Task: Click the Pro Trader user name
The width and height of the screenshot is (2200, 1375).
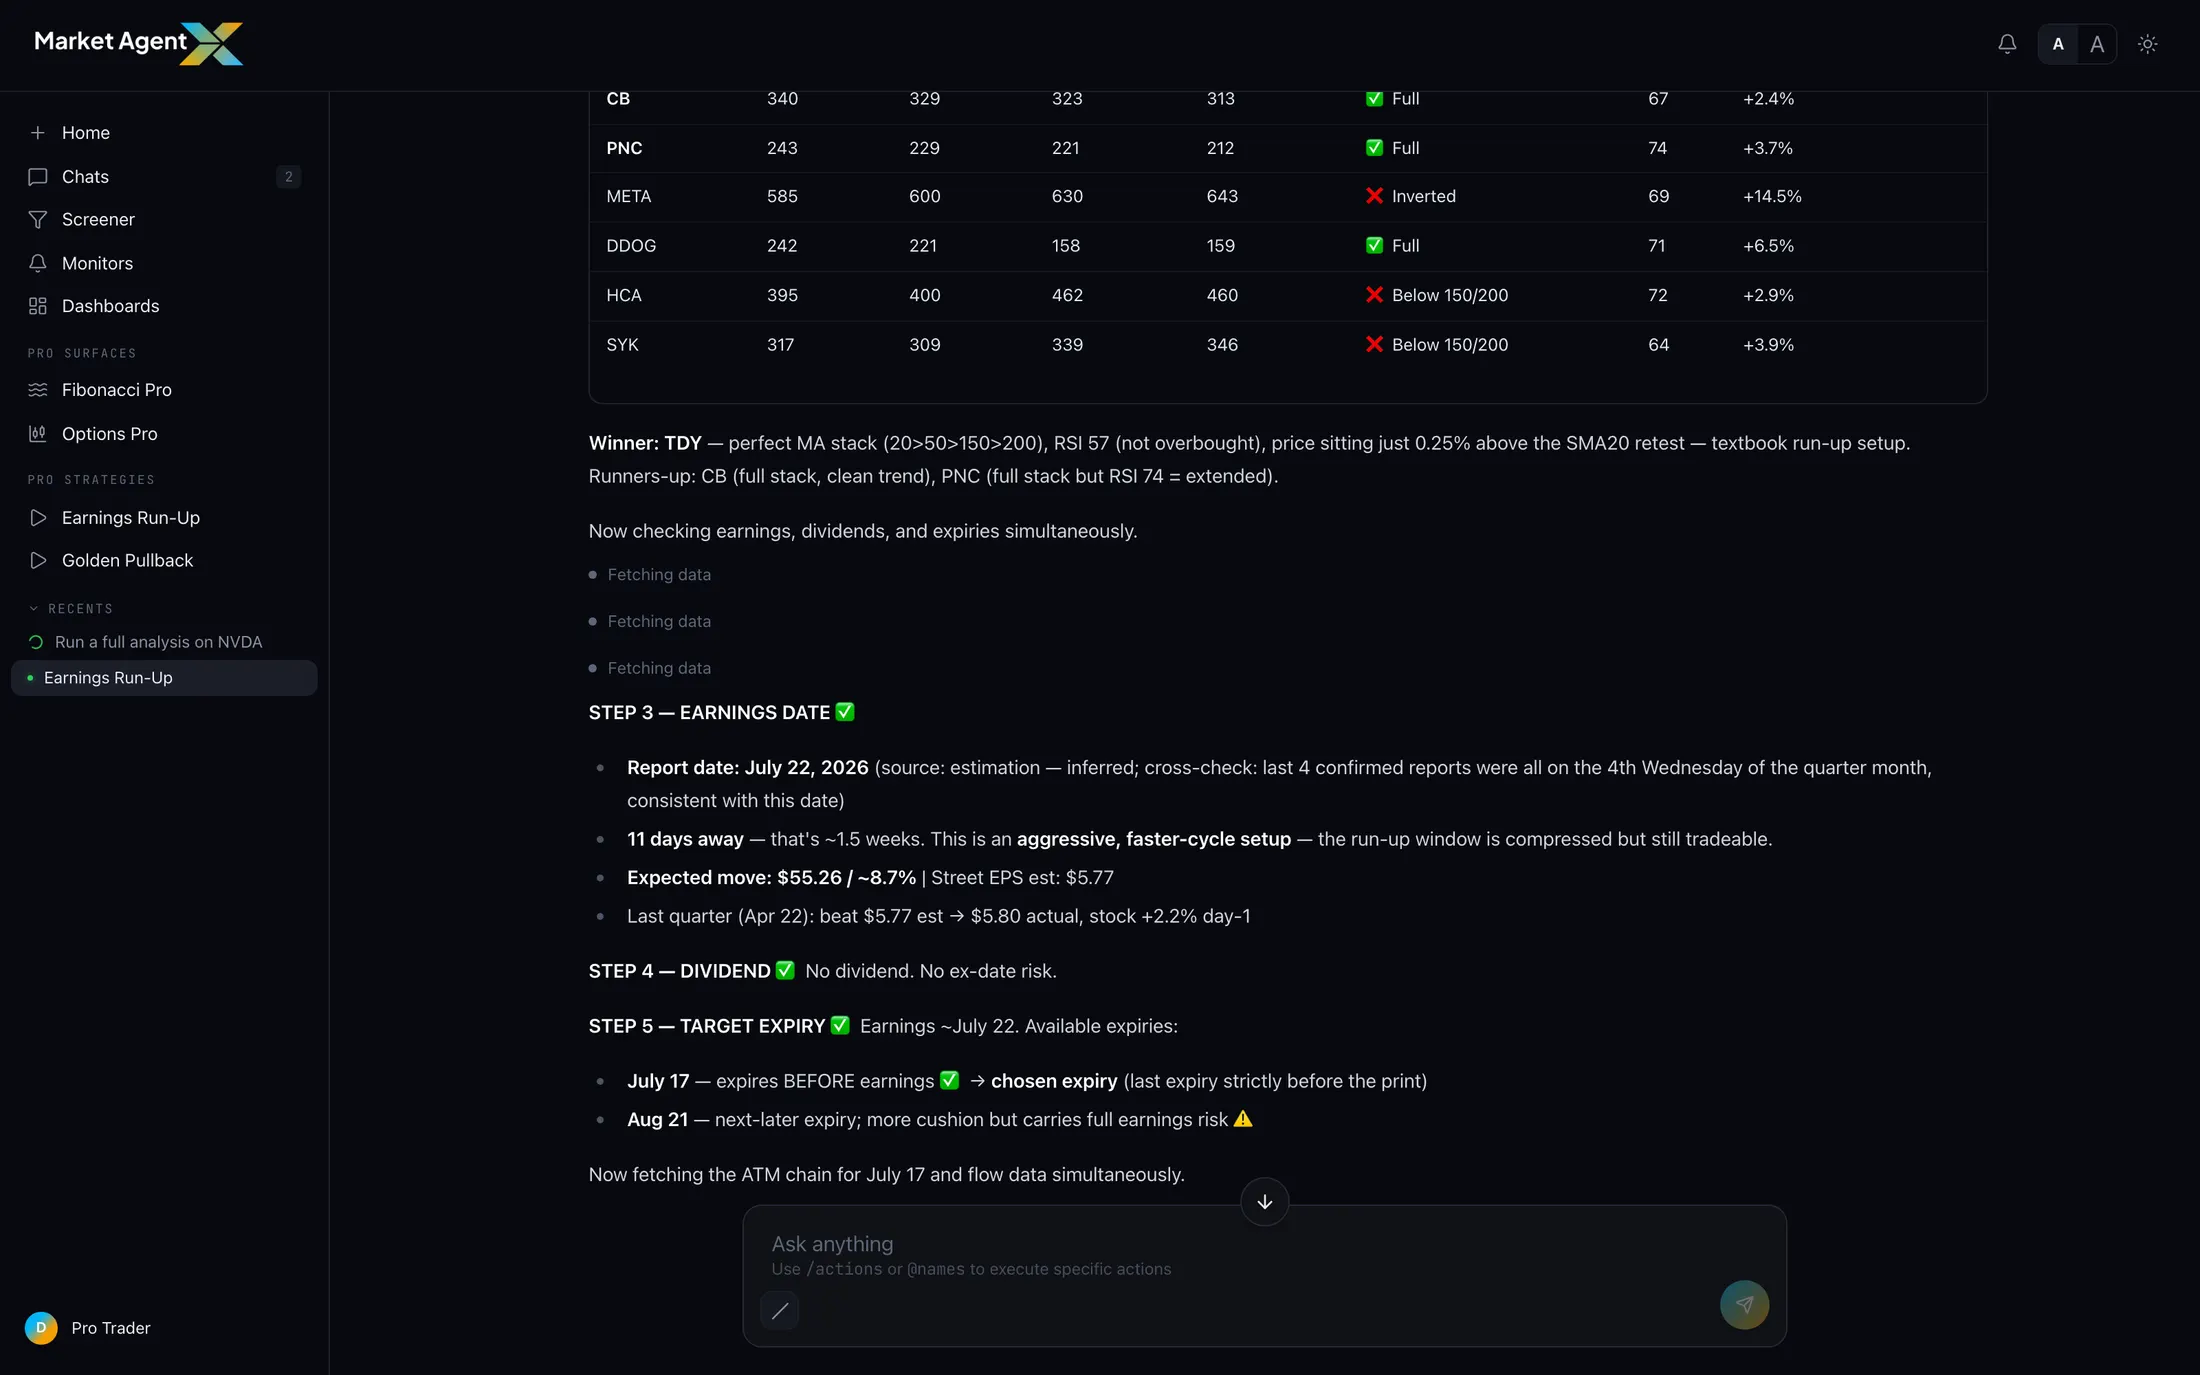Action: coord(111,1328)
